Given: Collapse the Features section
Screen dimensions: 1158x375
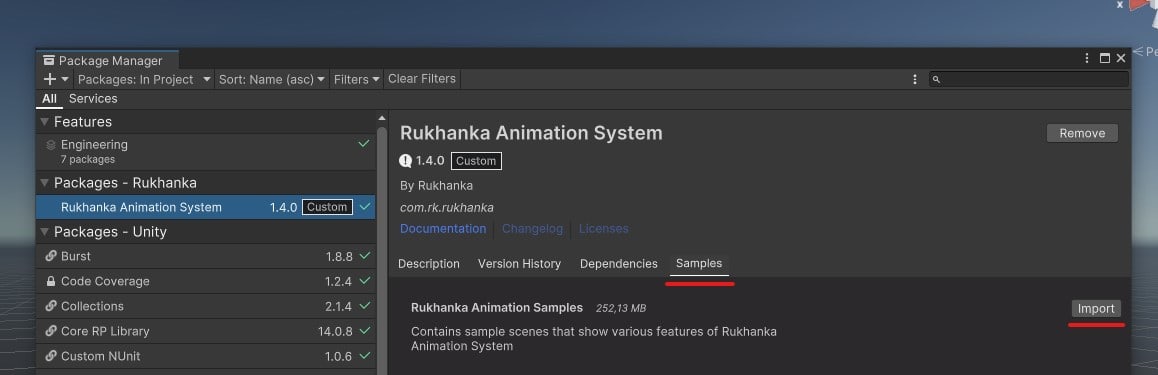Looking at the screenshot, I should [x=45, y=122].
